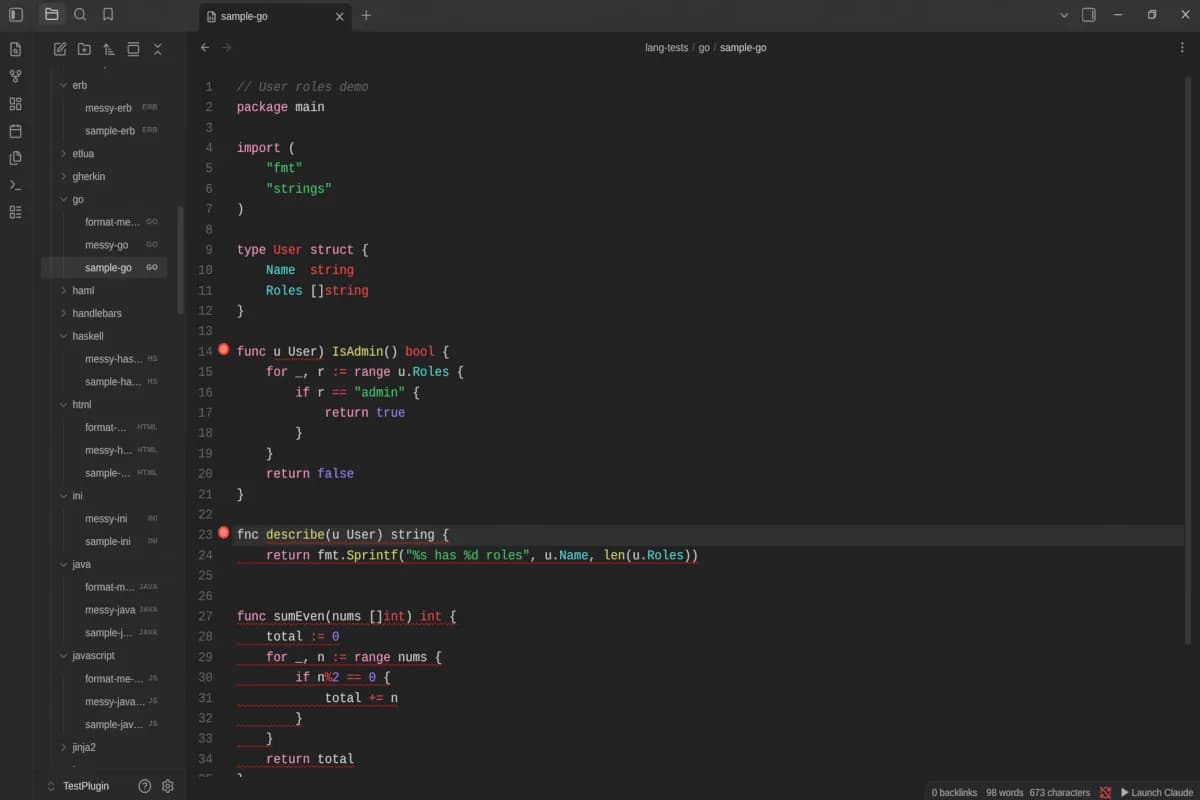Viewport: 1200px width, 800px height.
Task: Open the more options three-dot menu
Action: (x=1182, y=47)
